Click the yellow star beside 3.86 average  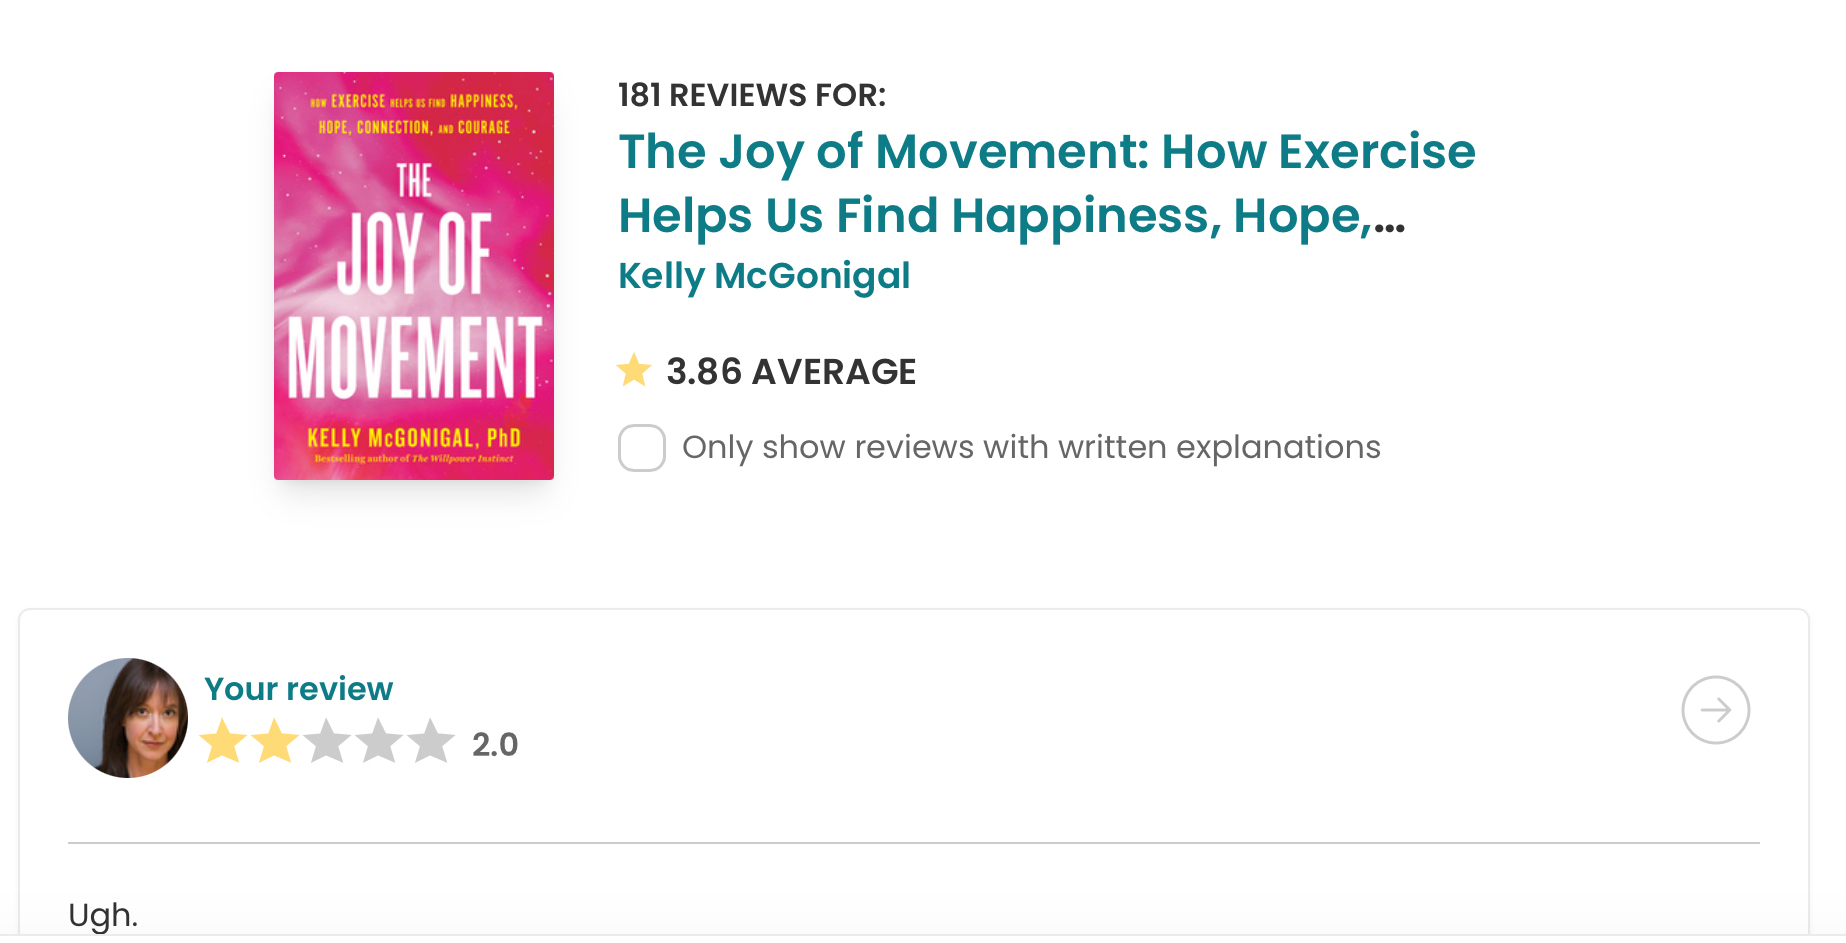click(x=634, y=371)
